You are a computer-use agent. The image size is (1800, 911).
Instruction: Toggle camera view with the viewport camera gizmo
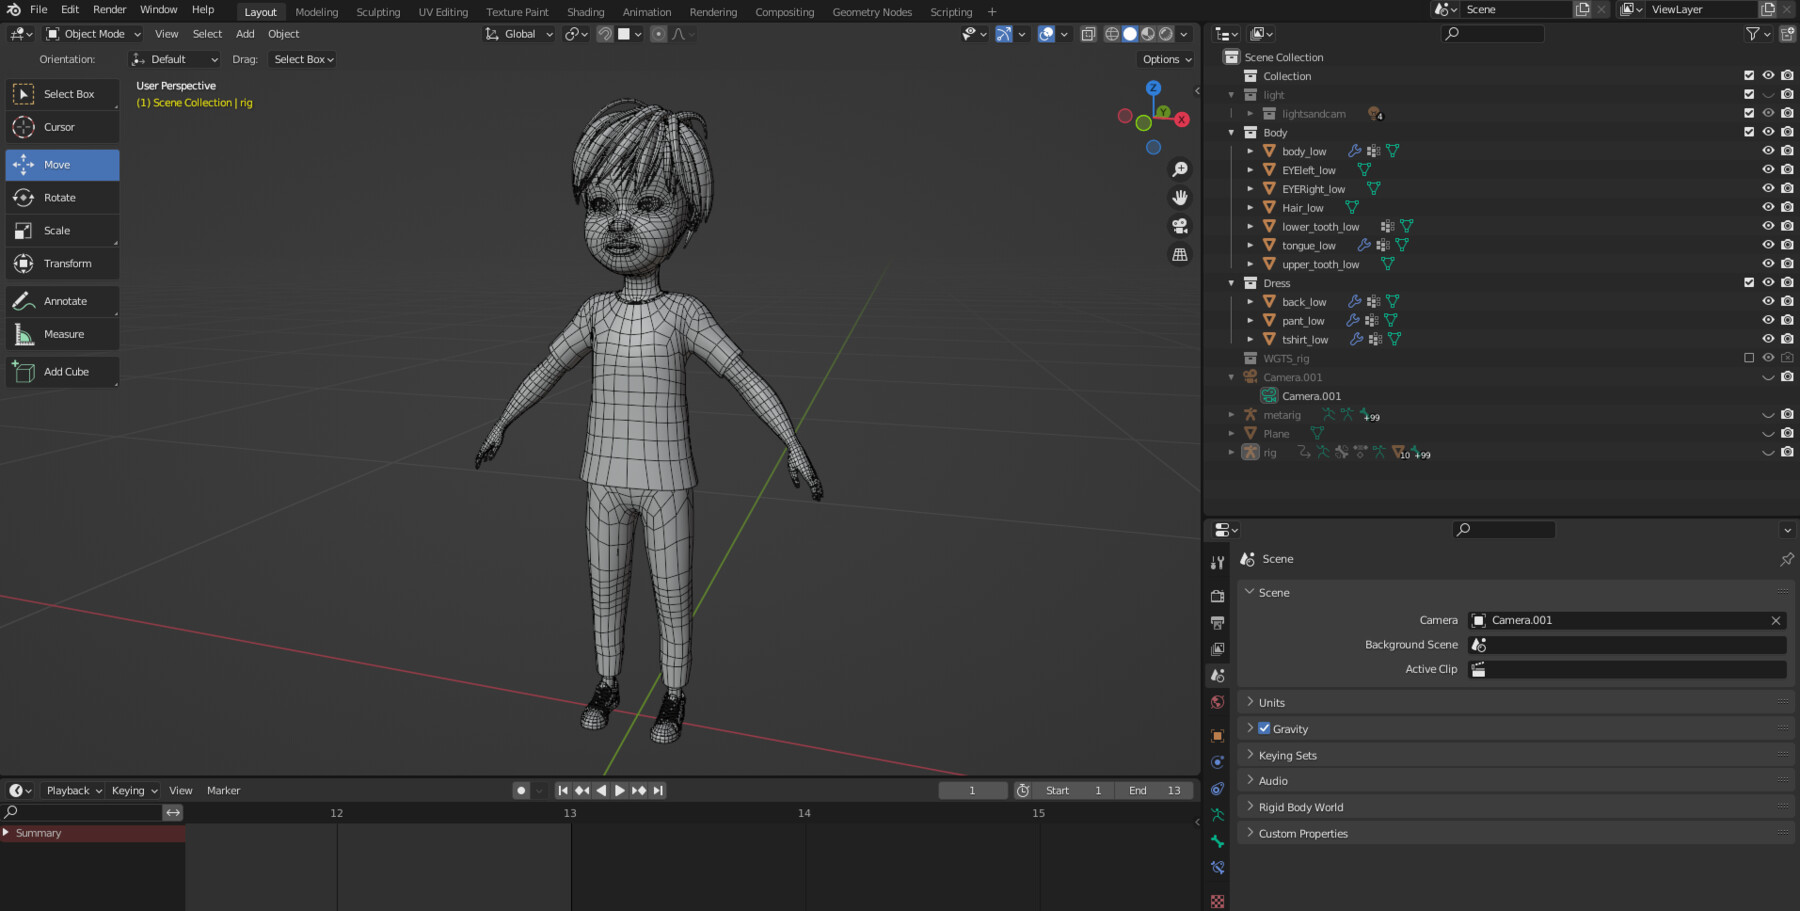pos(1180,226)
